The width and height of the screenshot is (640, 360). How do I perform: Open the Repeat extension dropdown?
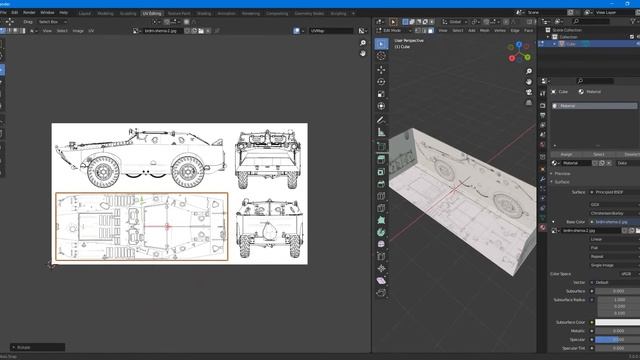point(614,256)
